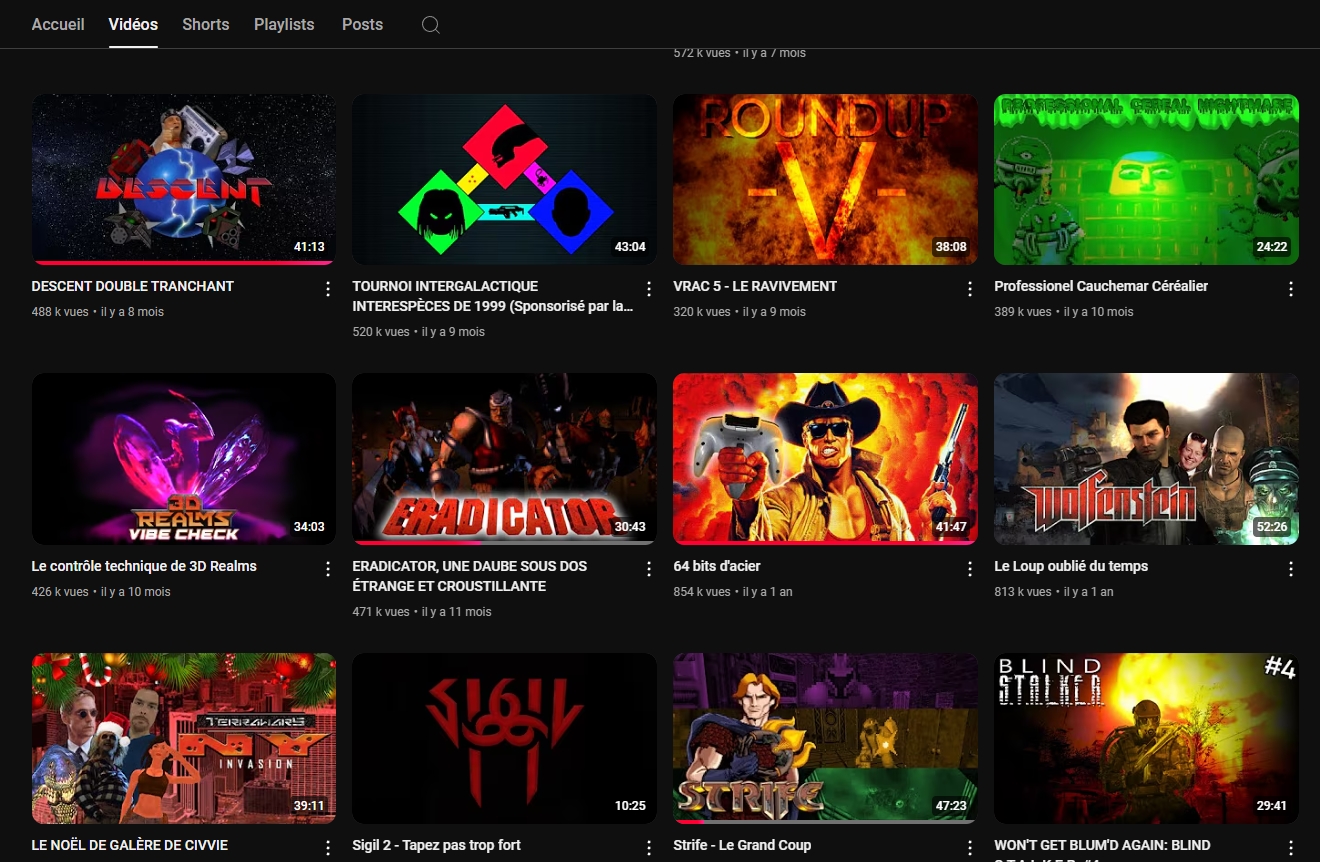Open options menu for DESCENT DOUBLE TRANCHANT

coord(328,289)
